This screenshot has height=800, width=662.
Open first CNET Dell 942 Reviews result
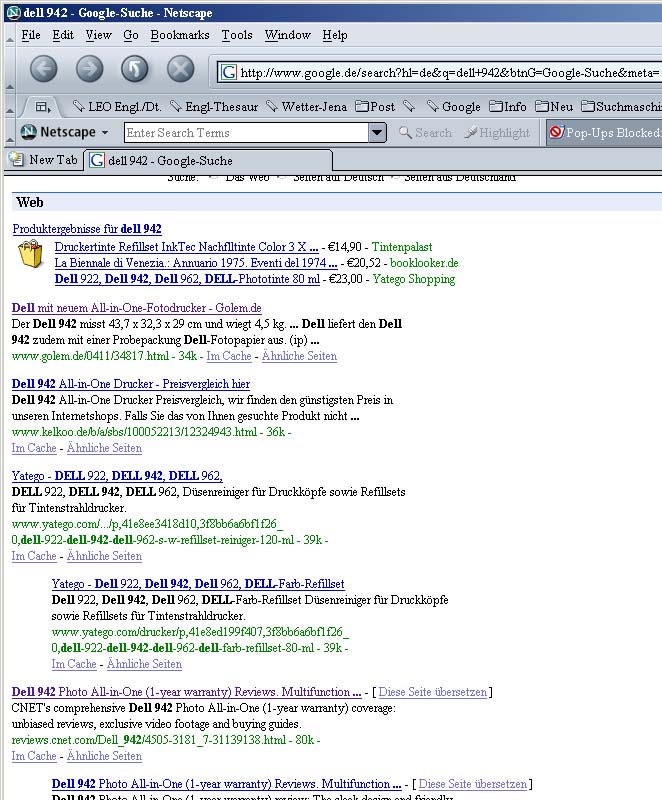click(x=186, y=692)
